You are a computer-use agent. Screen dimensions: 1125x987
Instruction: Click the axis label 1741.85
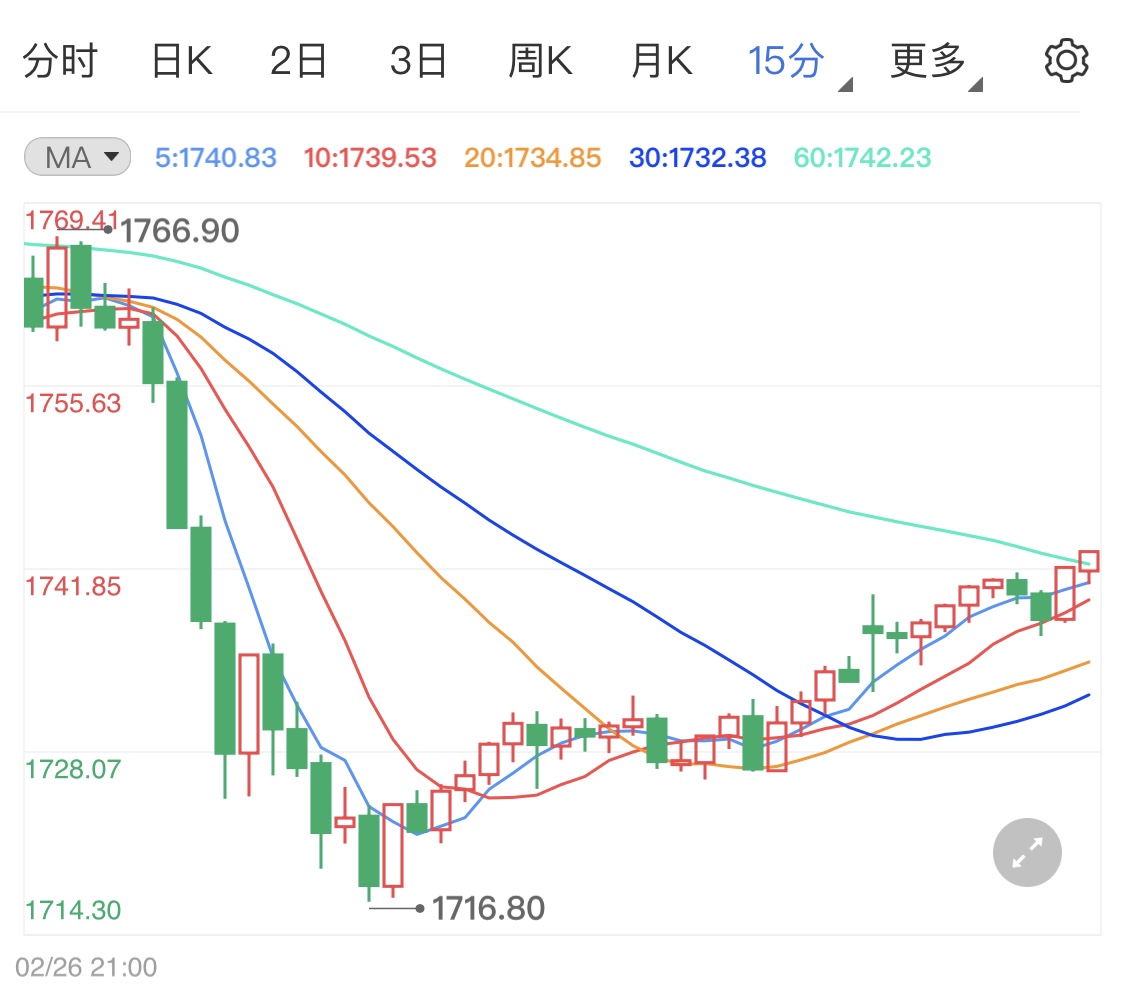tap(73, 586)
